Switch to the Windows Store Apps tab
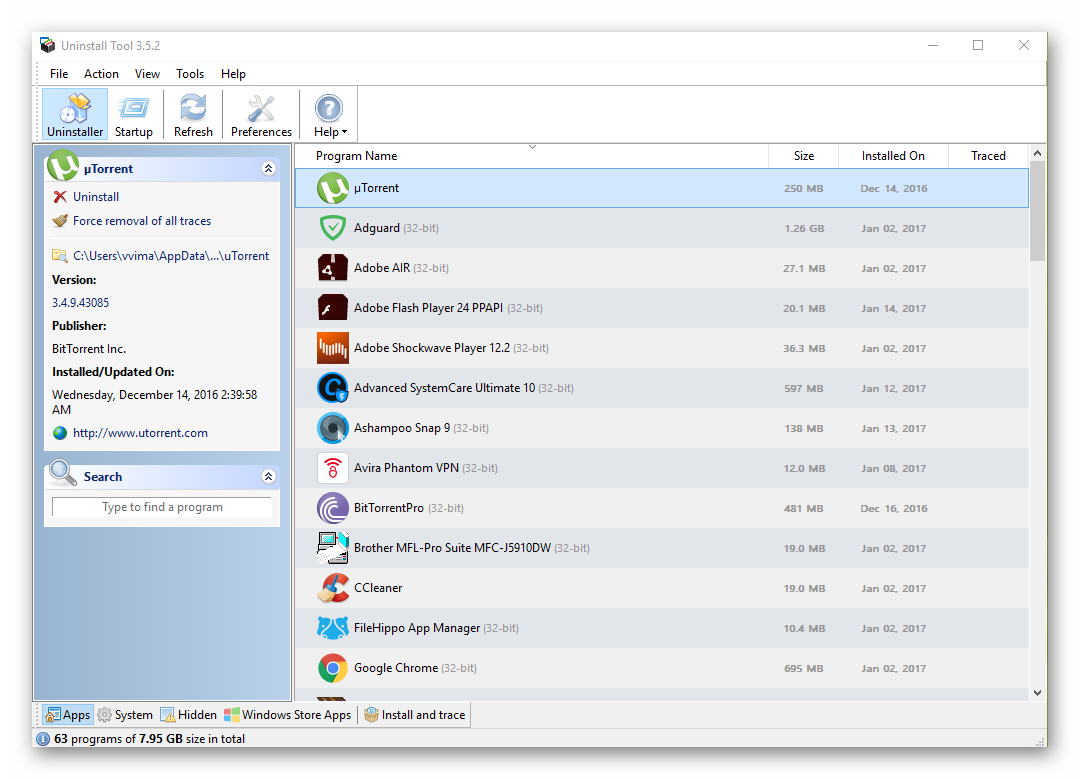The width and height of the screenshot is (1080, 779). [287, 715]
